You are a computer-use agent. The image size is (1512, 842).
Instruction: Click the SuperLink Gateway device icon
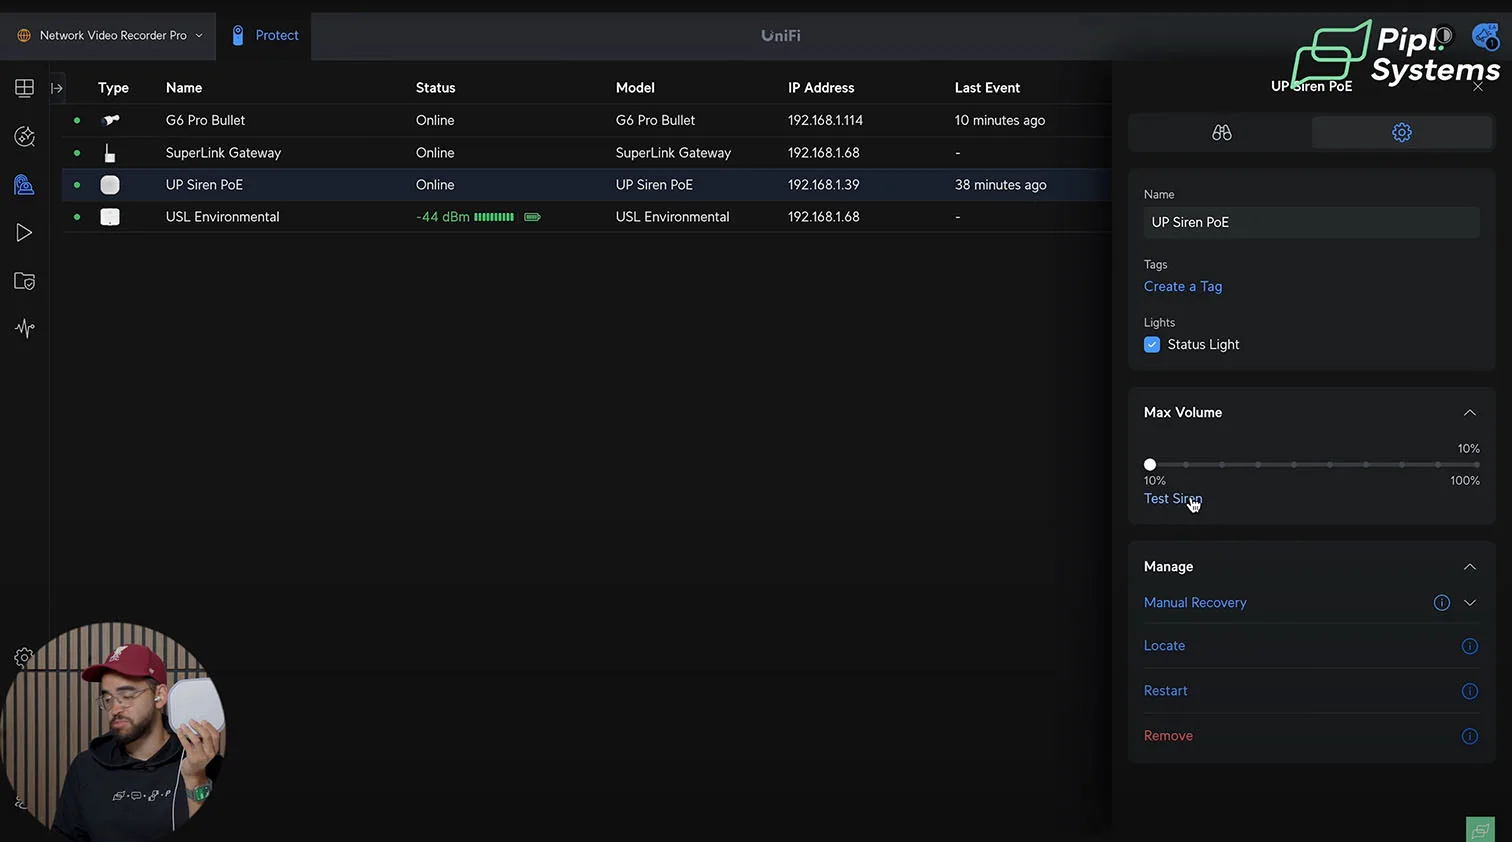(110, 153)
